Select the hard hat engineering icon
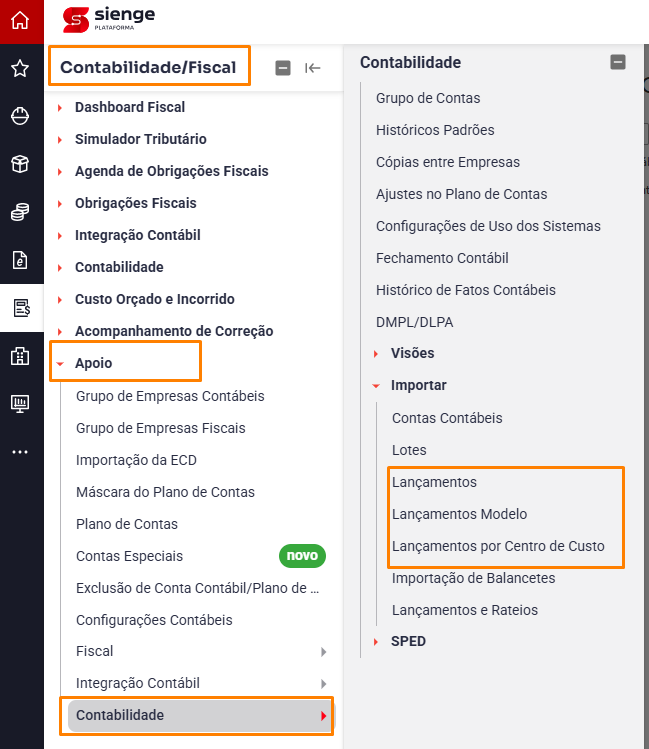The height and width of the screenshot is (749, 649). click(x=20, y=116)
